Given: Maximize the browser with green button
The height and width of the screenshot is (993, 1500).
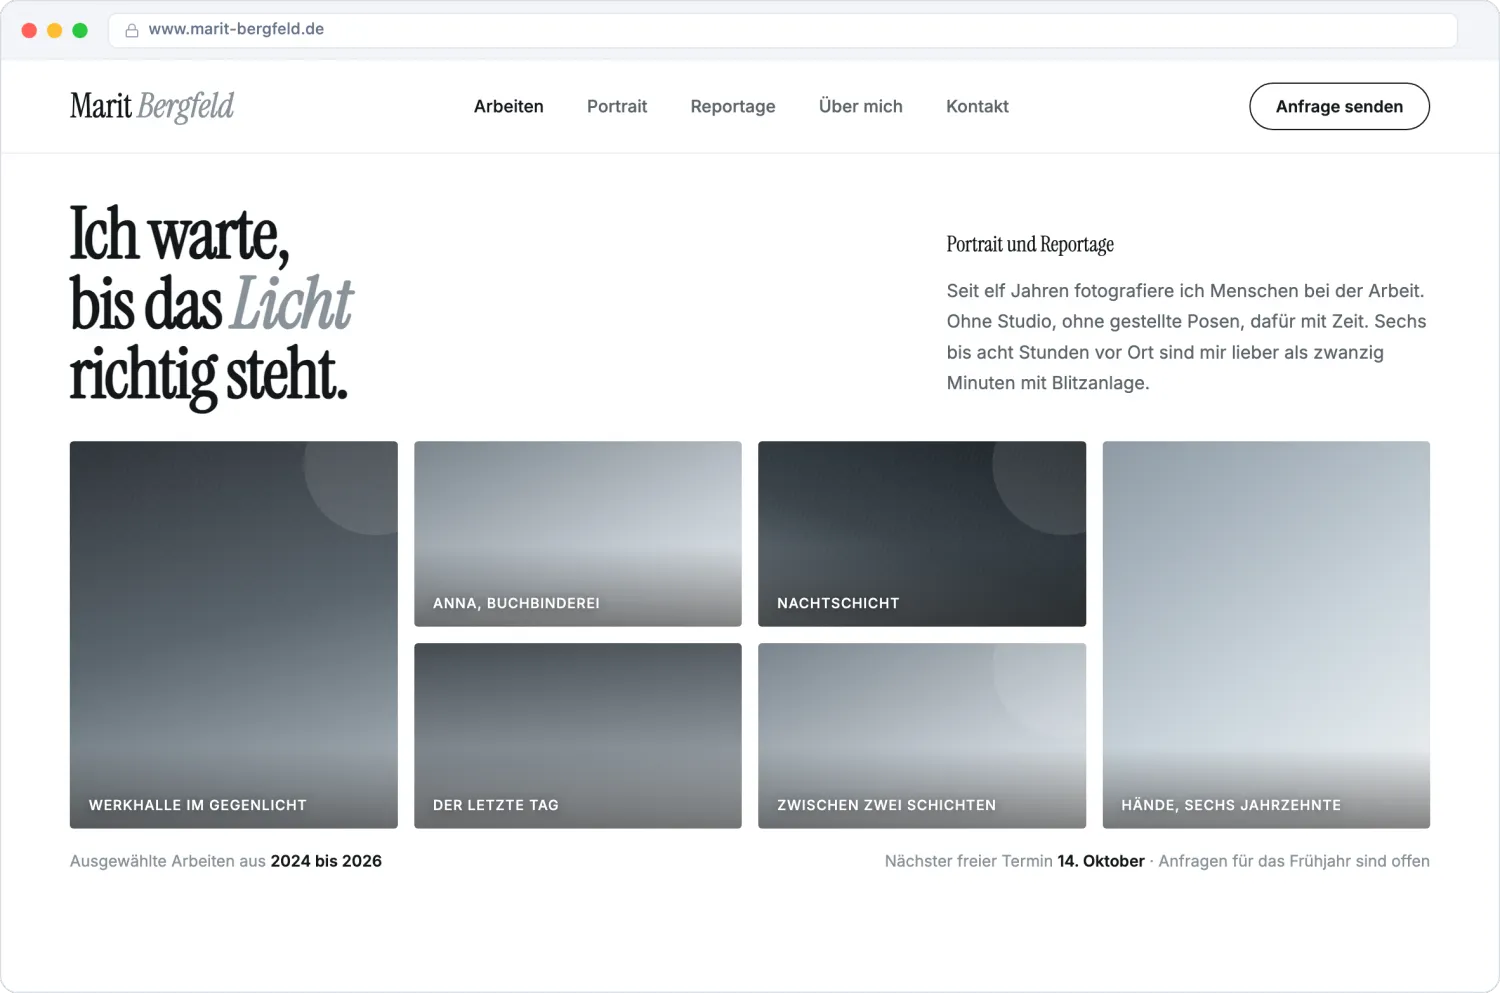Looking at the screenshot, I should click(80, 30).
